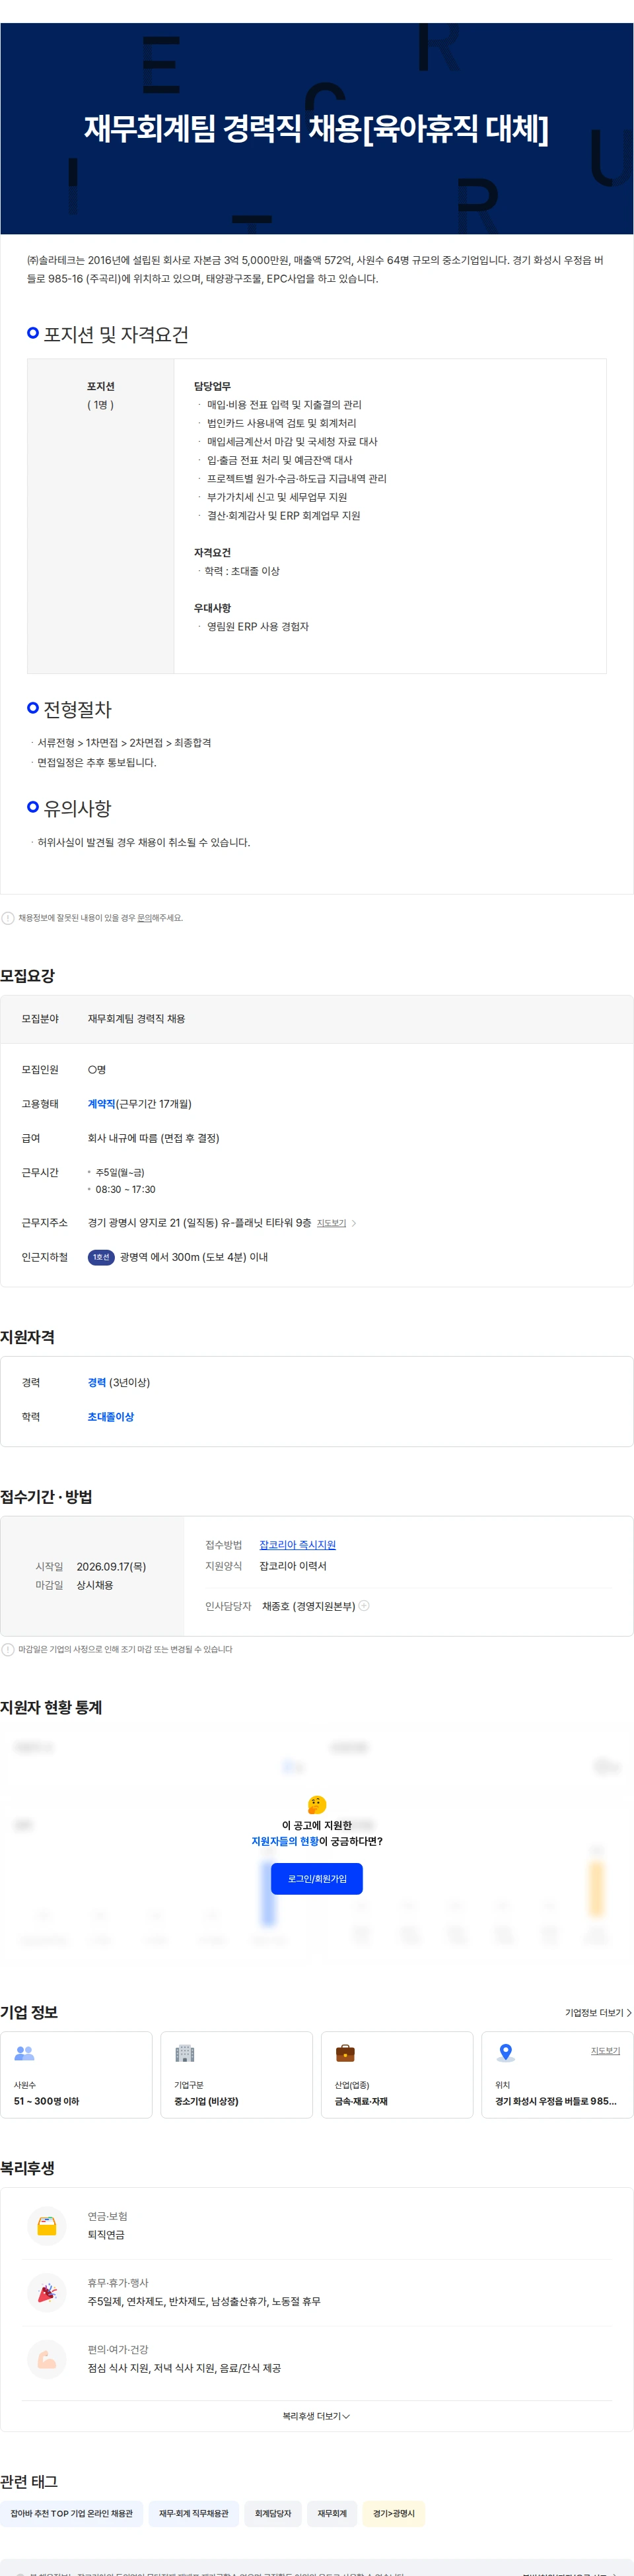
Task: Open the 잡코리아 즉시지원 link
Action: [x=297, y=1545]
